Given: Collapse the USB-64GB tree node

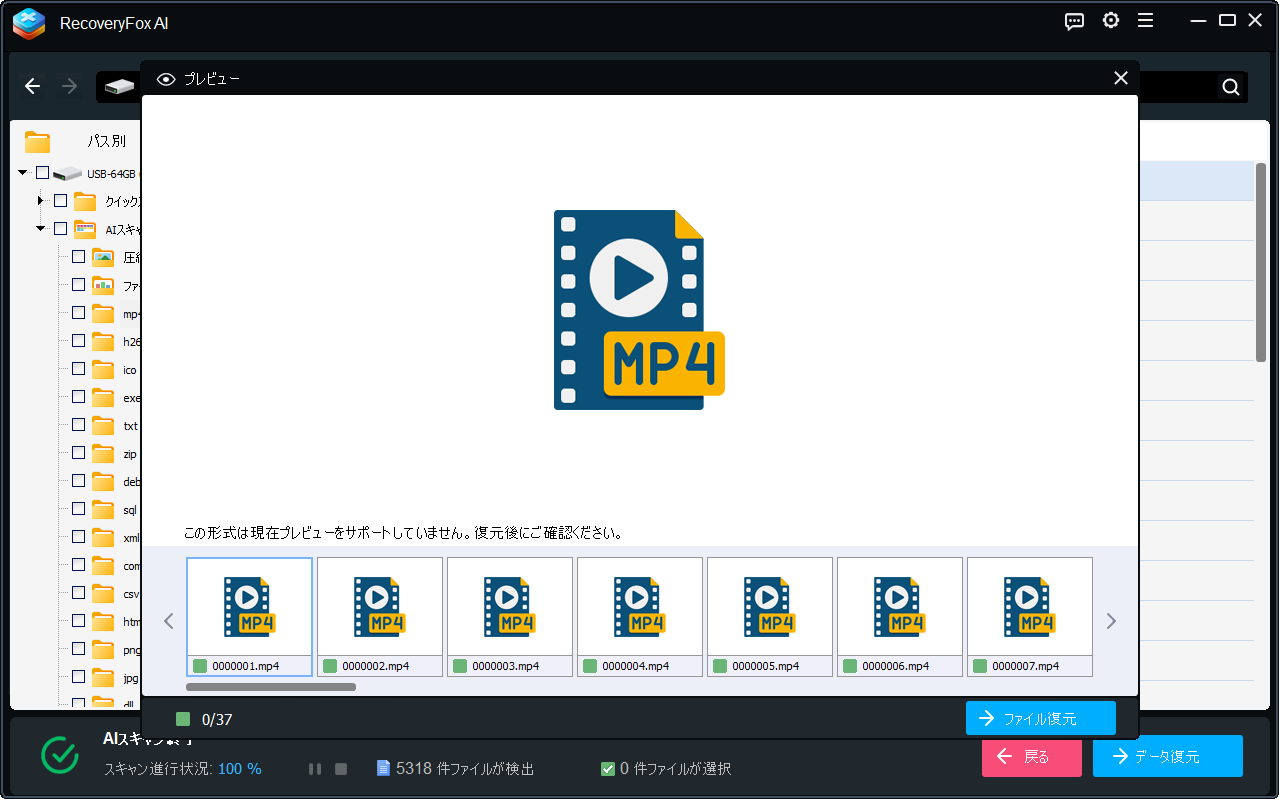Looking at the screenshot, I should [23, 173].
